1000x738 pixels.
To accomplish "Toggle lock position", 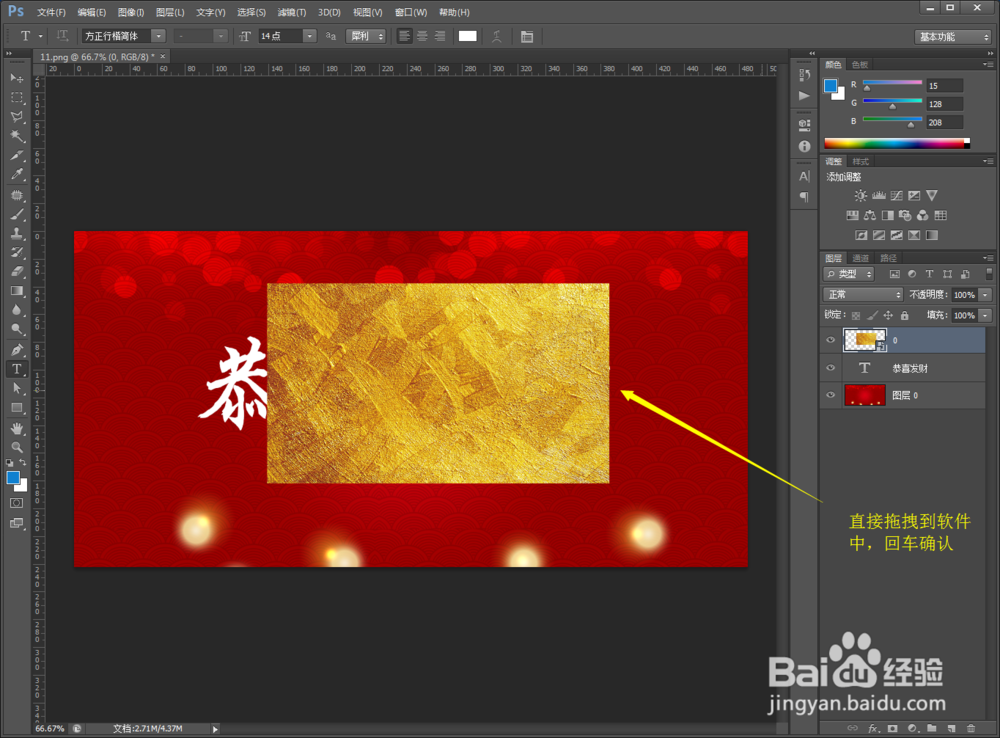I will (888, 315).
